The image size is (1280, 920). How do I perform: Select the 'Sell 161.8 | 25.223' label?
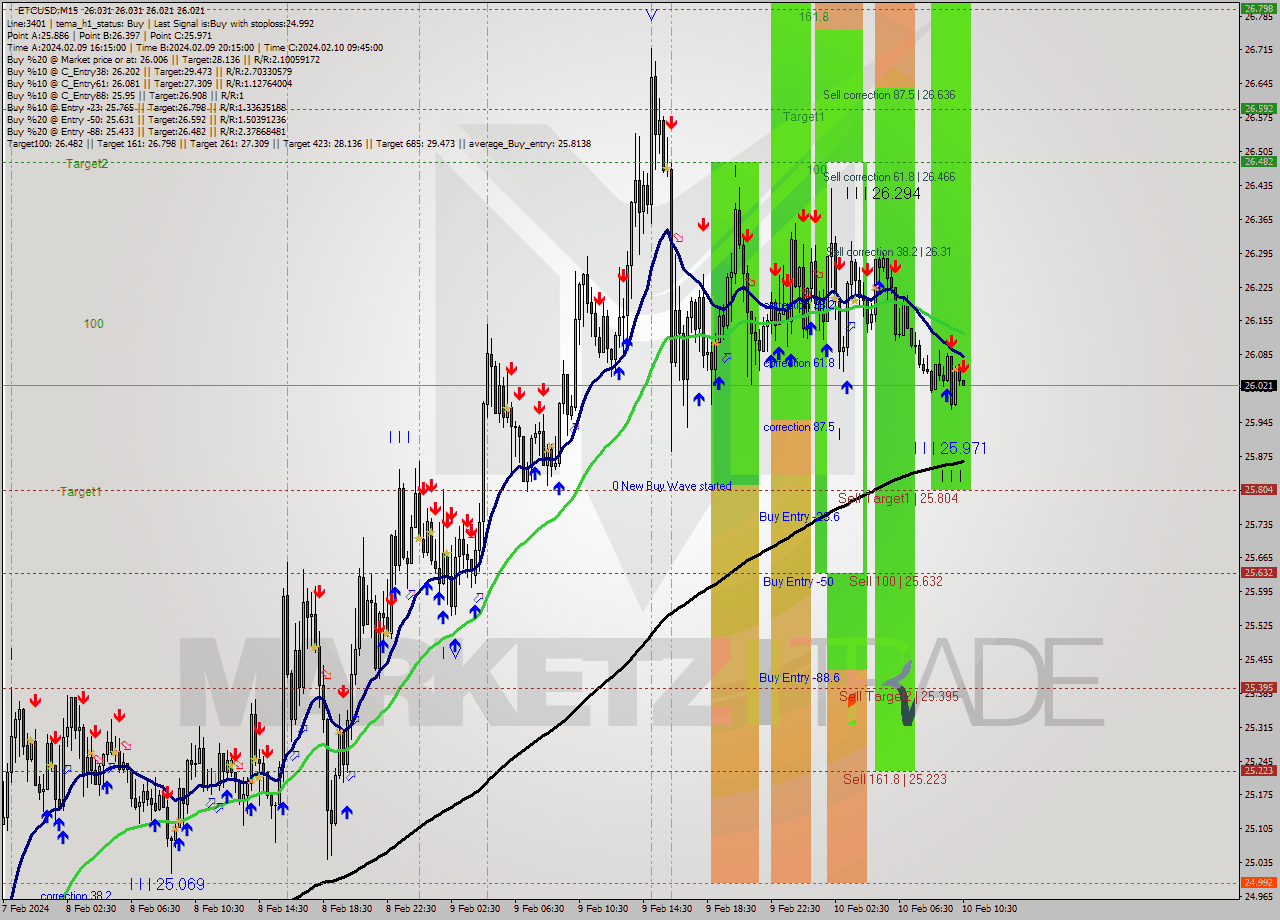pos(894,779)
